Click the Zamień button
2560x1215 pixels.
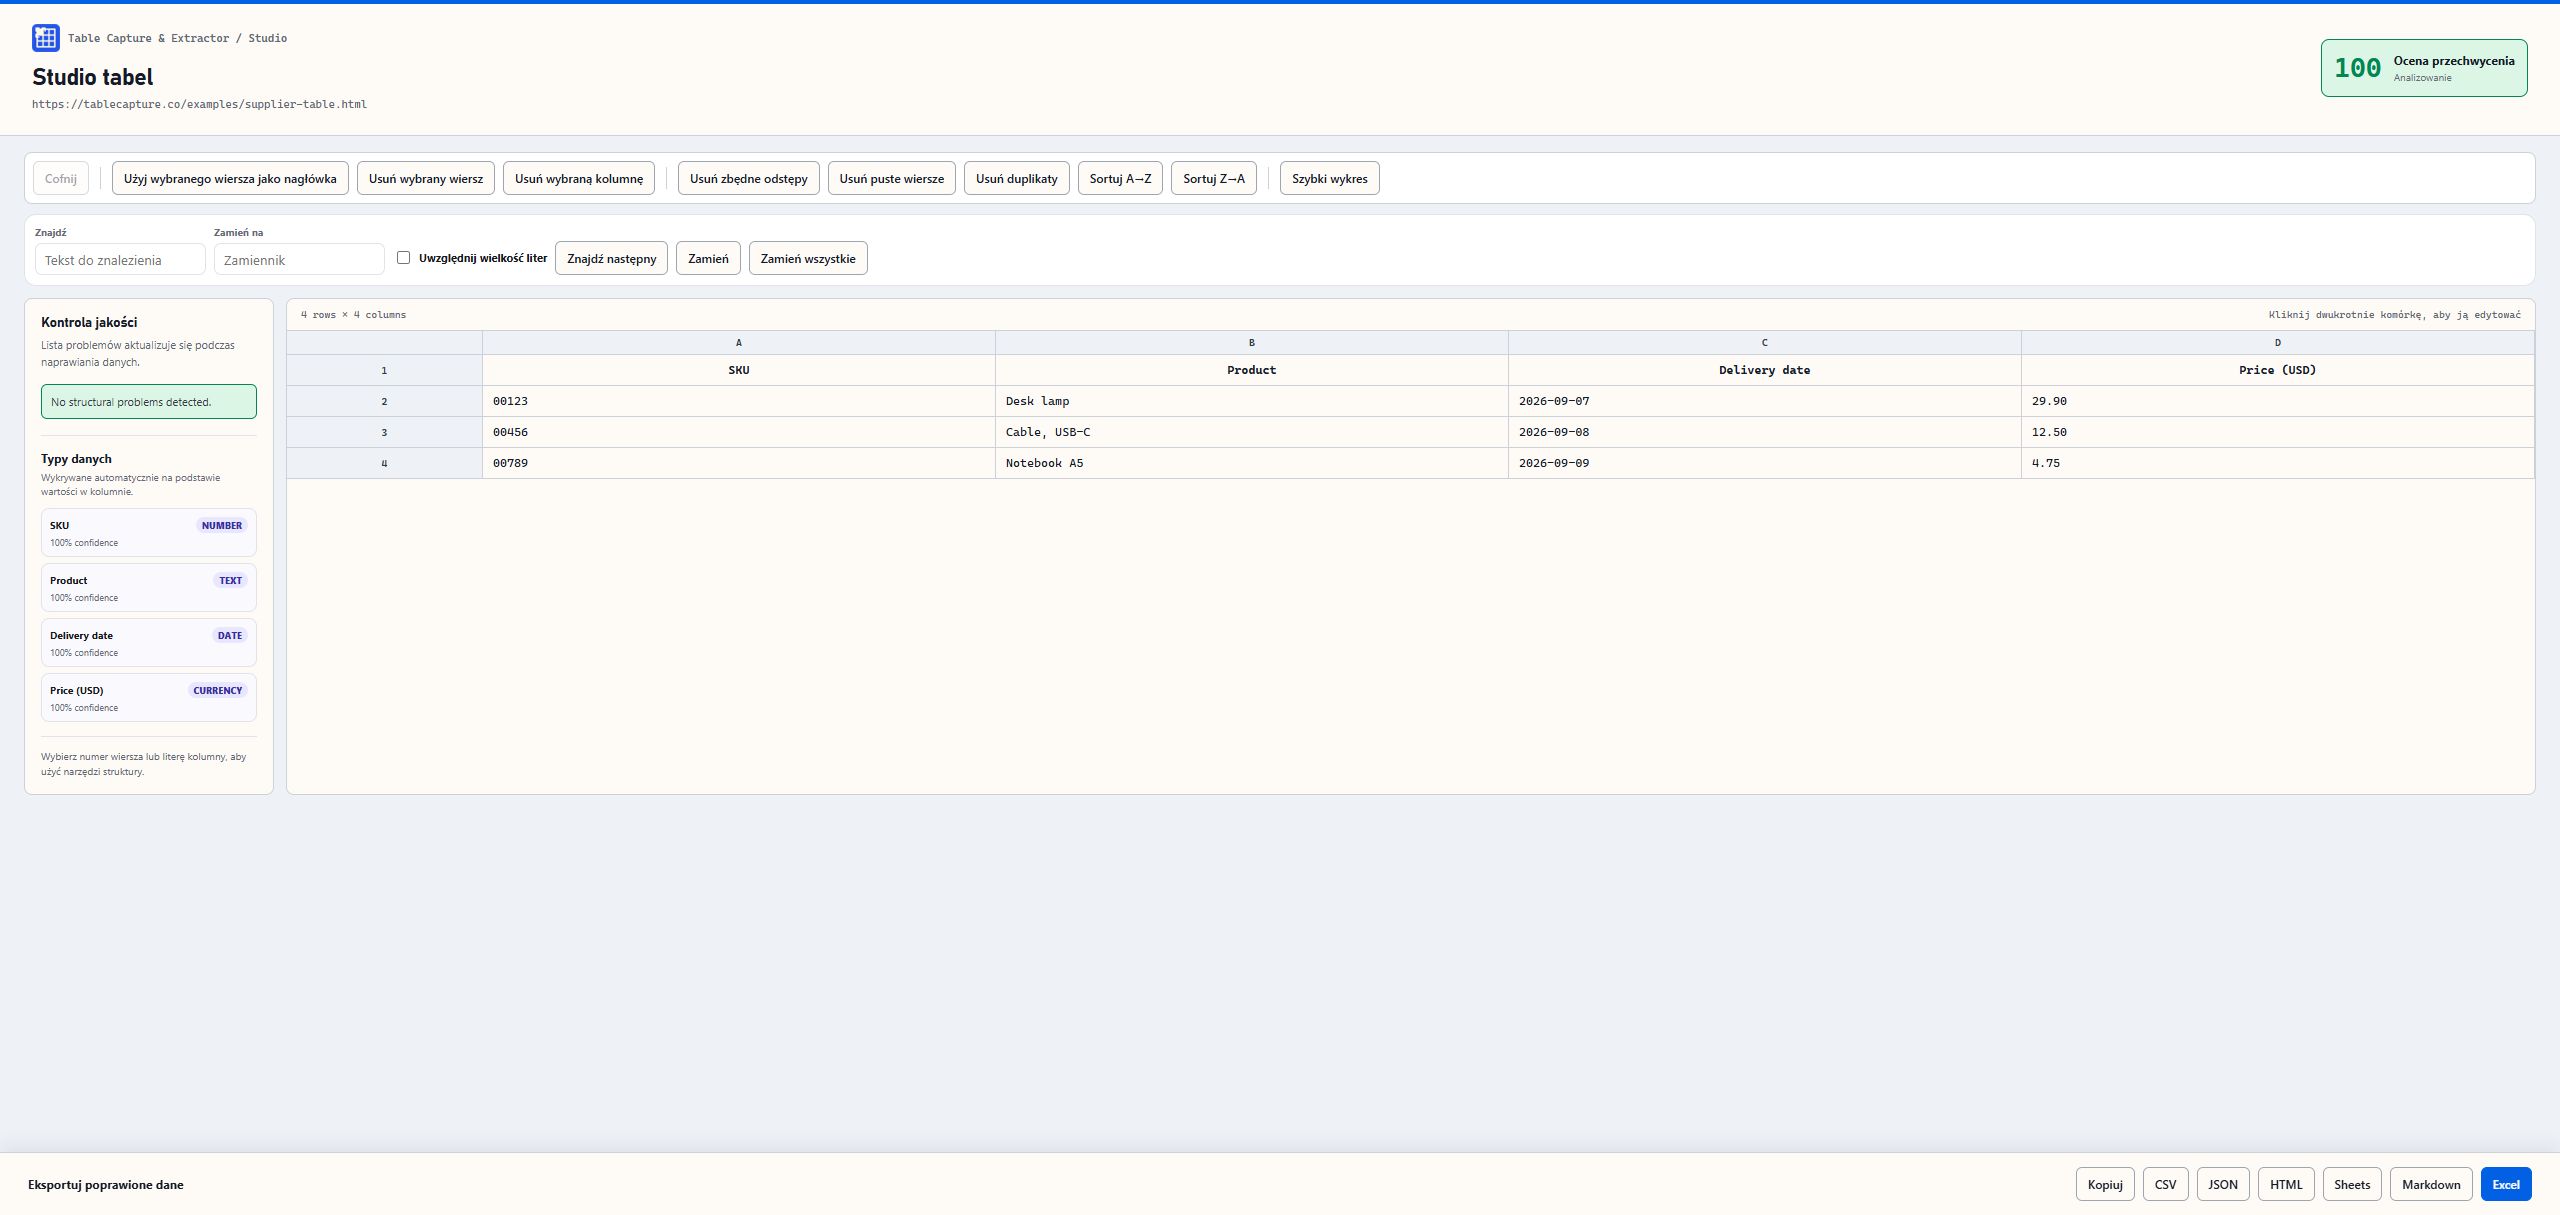click(x=708, y=259)
